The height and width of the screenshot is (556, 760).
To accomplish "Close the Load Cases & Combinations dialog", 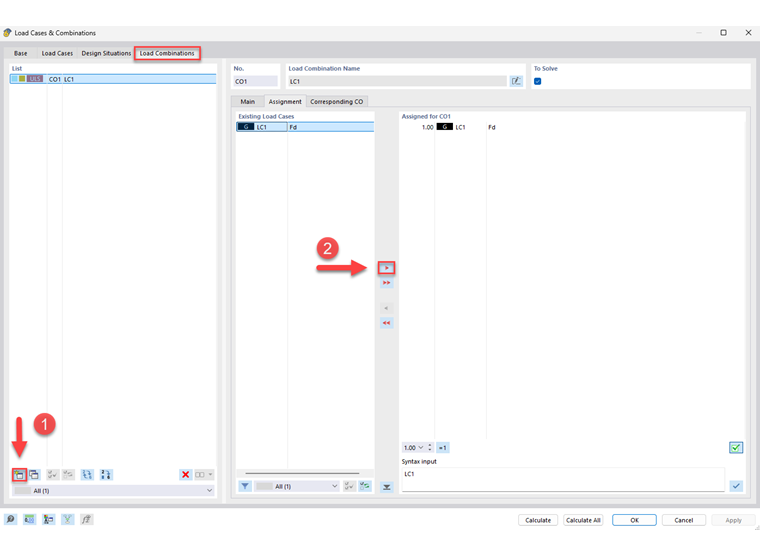I will [748, 32].
